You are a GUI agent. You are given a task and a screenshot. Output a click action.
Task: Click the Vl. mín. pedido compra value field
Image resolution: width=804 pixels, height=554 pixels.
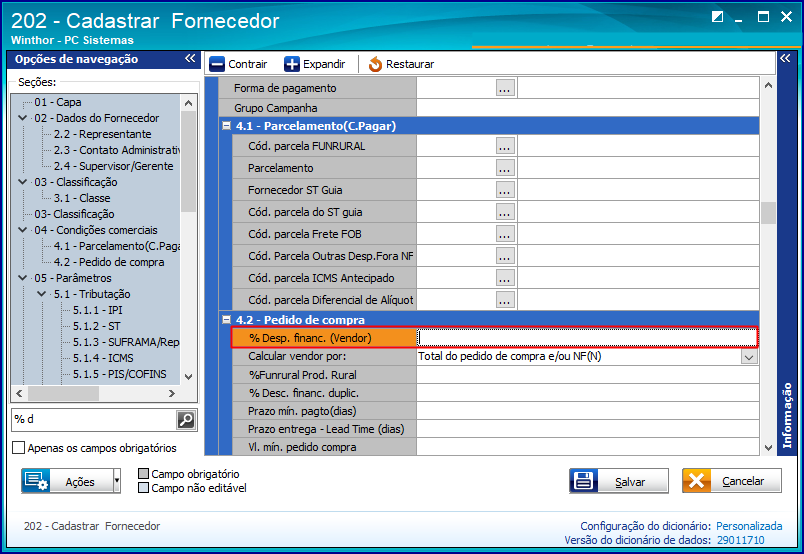coord(588,447)
